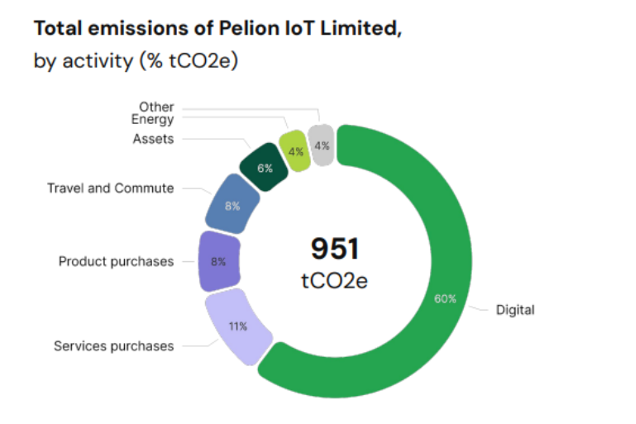The height and width of the screenshot is (424, 636).
Task: Click the gray Other 4% segment
Action: click(x=321, y=145)
